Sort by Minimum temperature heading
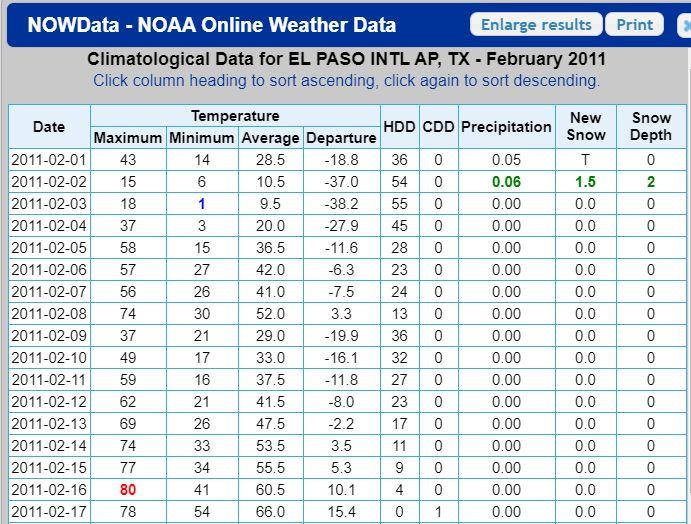691x524 pixels. tap(202, 138)
